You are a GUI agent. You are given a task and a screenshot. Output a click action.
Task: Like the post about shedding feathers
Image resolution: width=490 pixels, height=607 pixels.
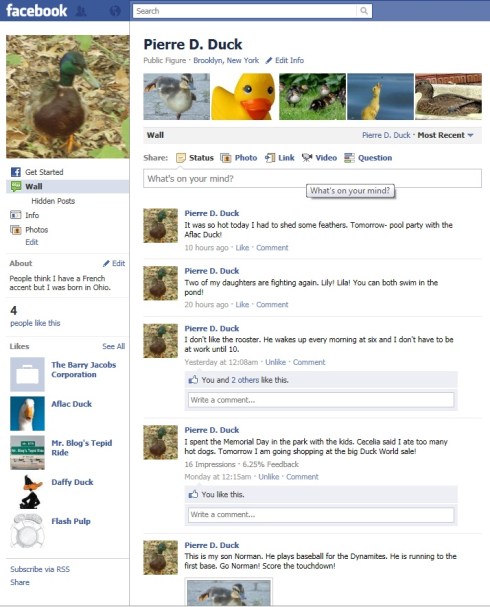click(x=242, y=248)
